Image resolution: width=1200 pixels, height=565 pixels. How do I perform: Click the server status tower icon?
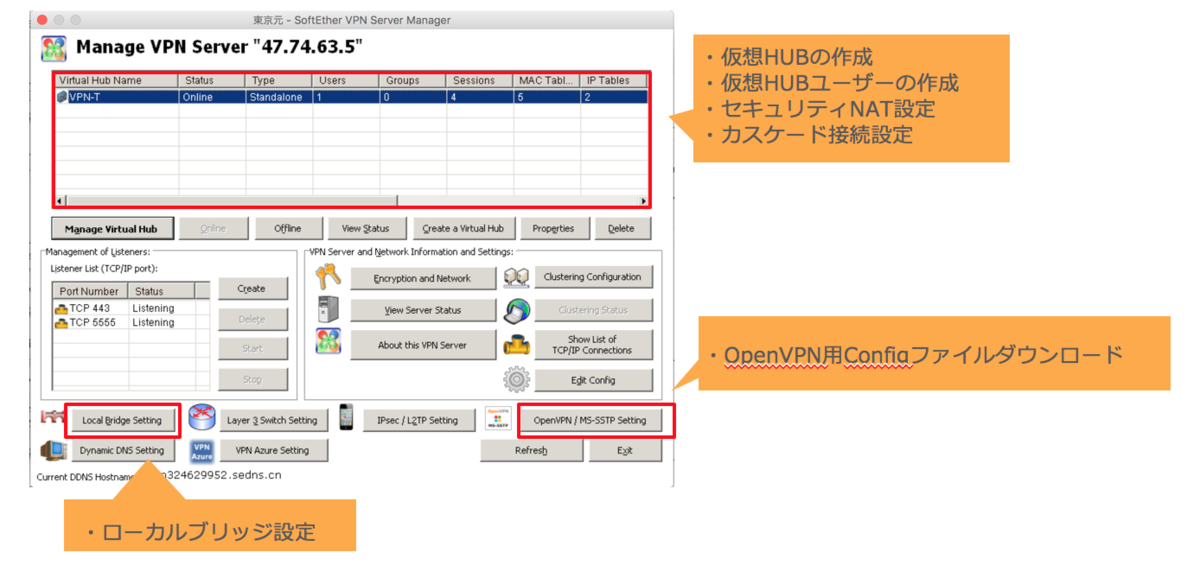[x=326, y=310]
